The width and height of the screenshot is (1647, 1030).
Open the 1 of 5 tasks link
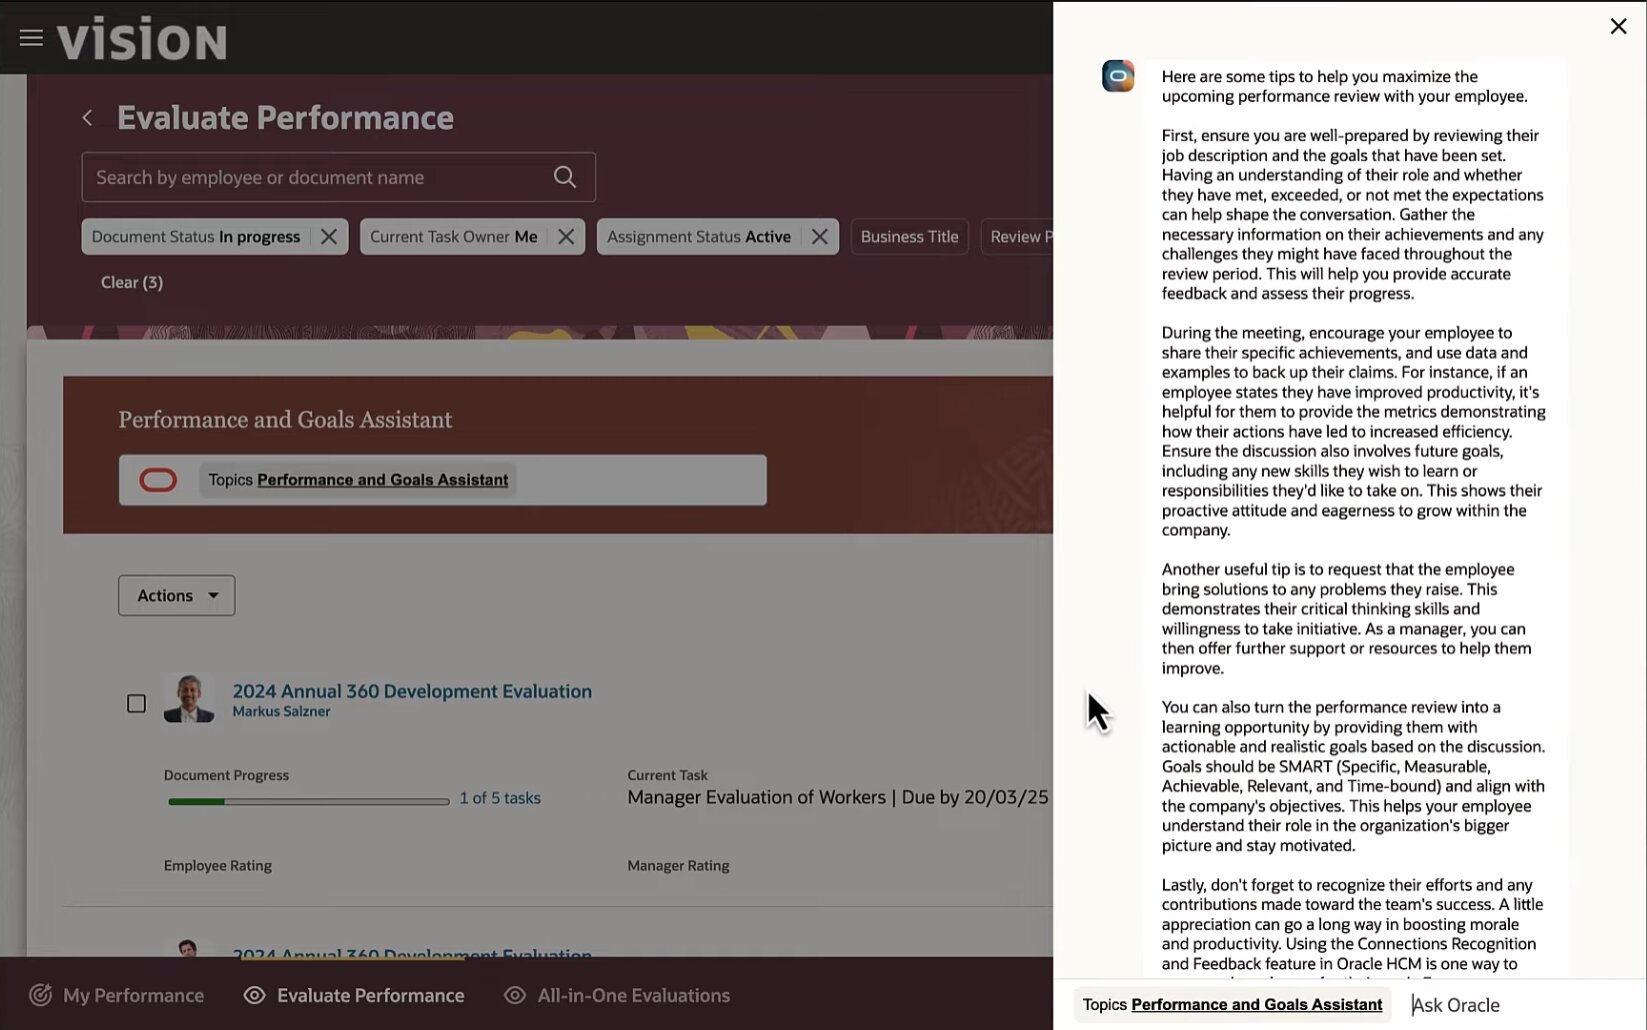(500, 798)
